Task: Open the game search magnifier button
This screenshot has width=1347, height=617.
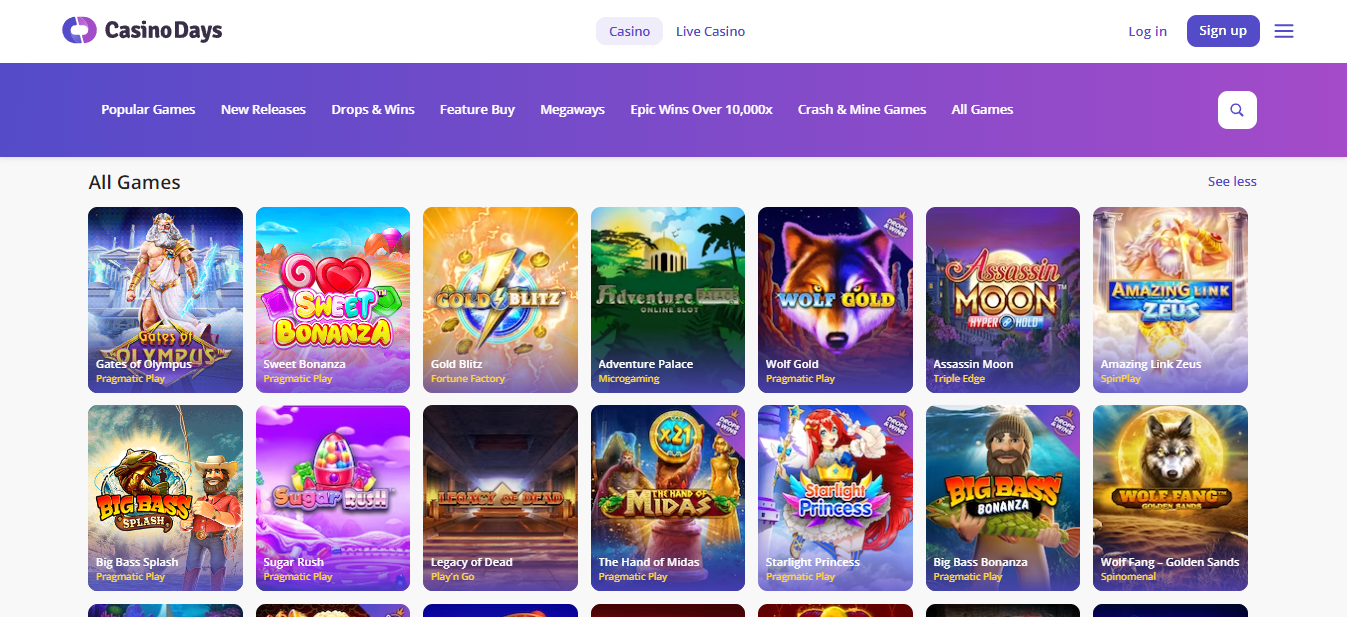Action: pos(1237,110)
